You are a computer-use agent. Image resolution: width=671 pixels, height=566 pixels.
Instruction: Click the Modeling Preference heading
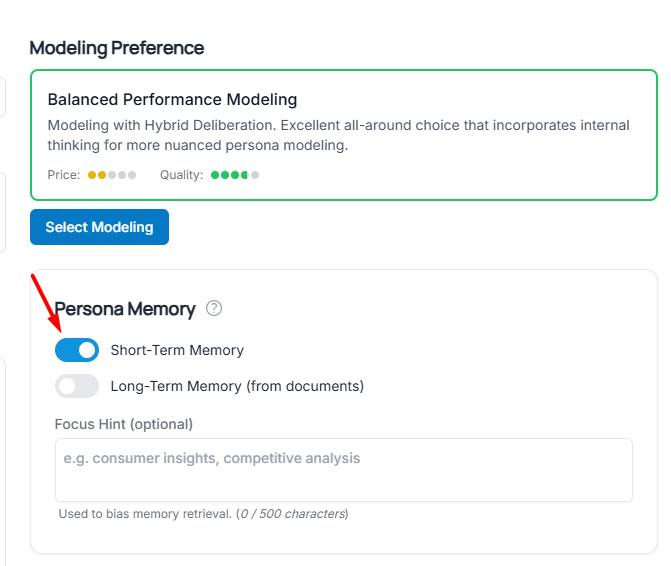116,48
